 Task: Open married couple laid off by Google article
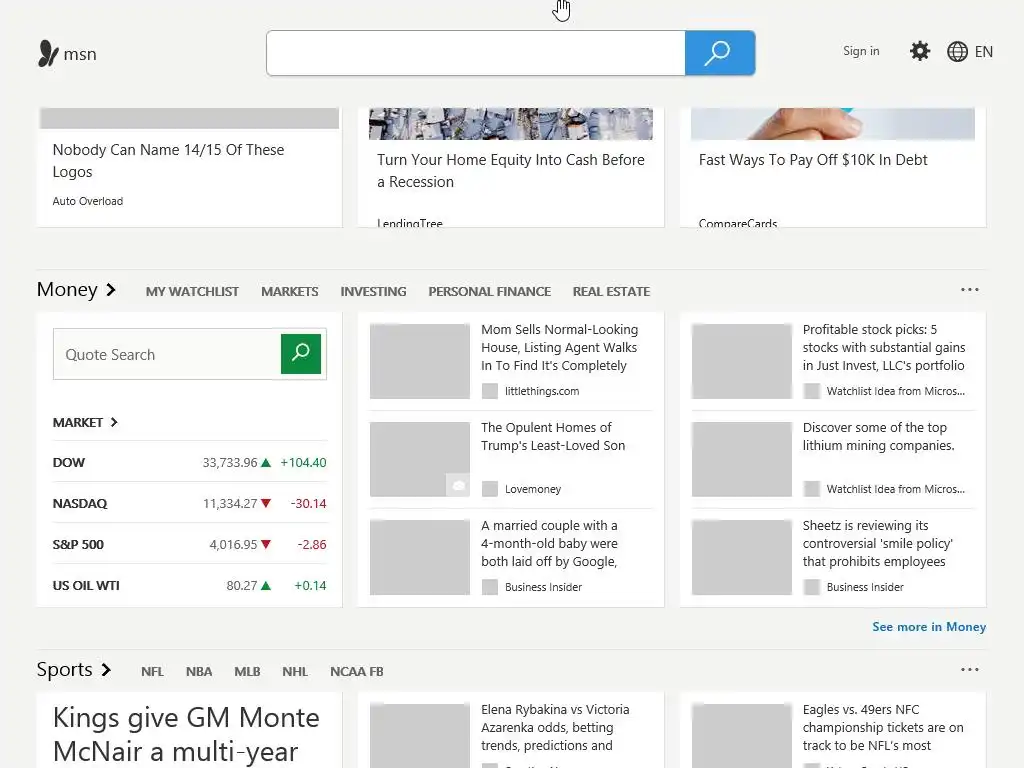coord(549,543)
